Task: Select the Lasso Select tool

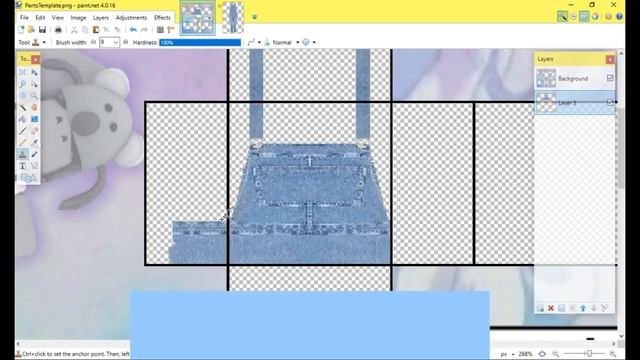Action: [x=22, y=84]
